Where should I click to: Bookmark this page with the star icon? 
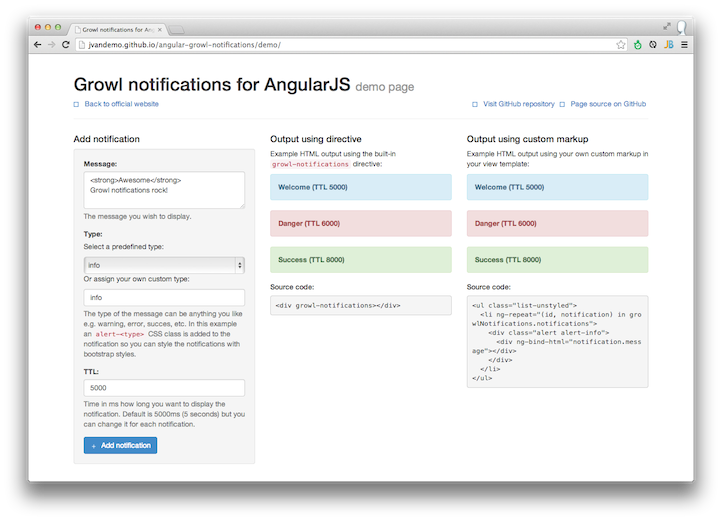click(x=621, y=45)
